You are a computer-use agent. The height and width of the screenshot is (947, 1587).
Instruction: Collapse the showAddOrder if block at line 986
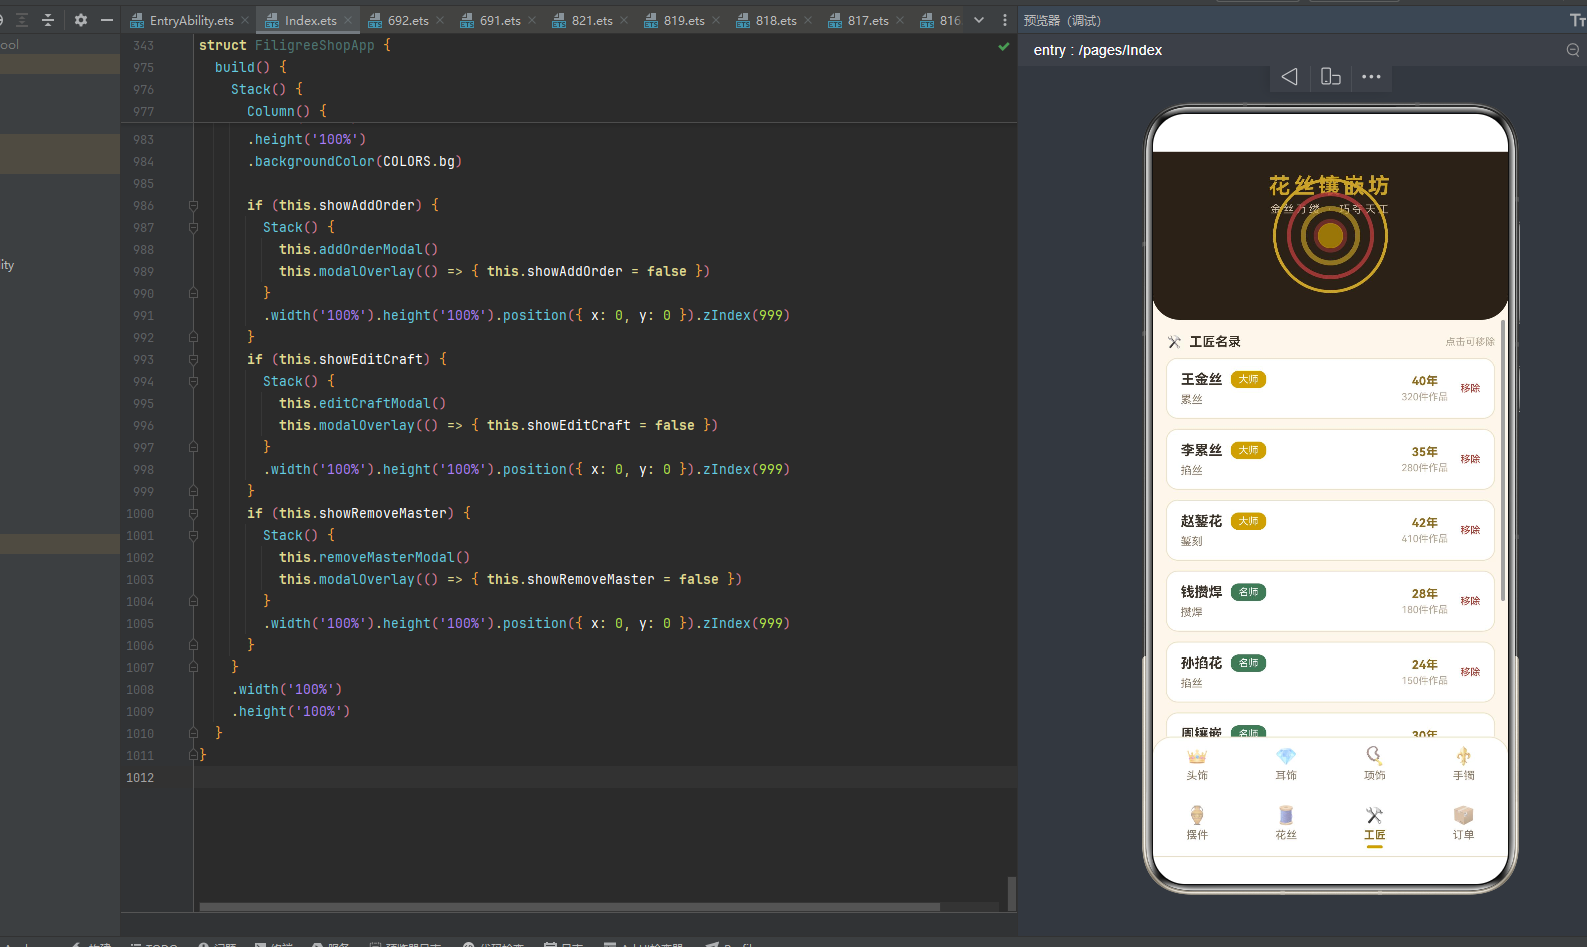[193, 205]
